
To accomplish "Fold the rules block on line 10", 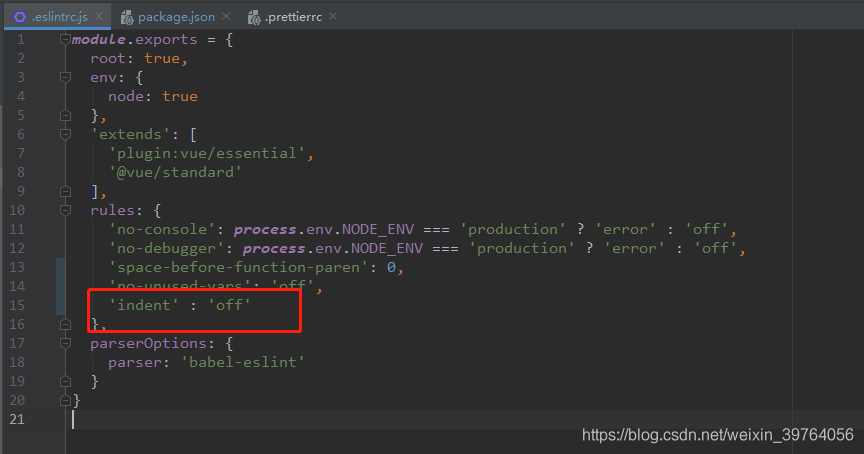I will tap(66, 210).
